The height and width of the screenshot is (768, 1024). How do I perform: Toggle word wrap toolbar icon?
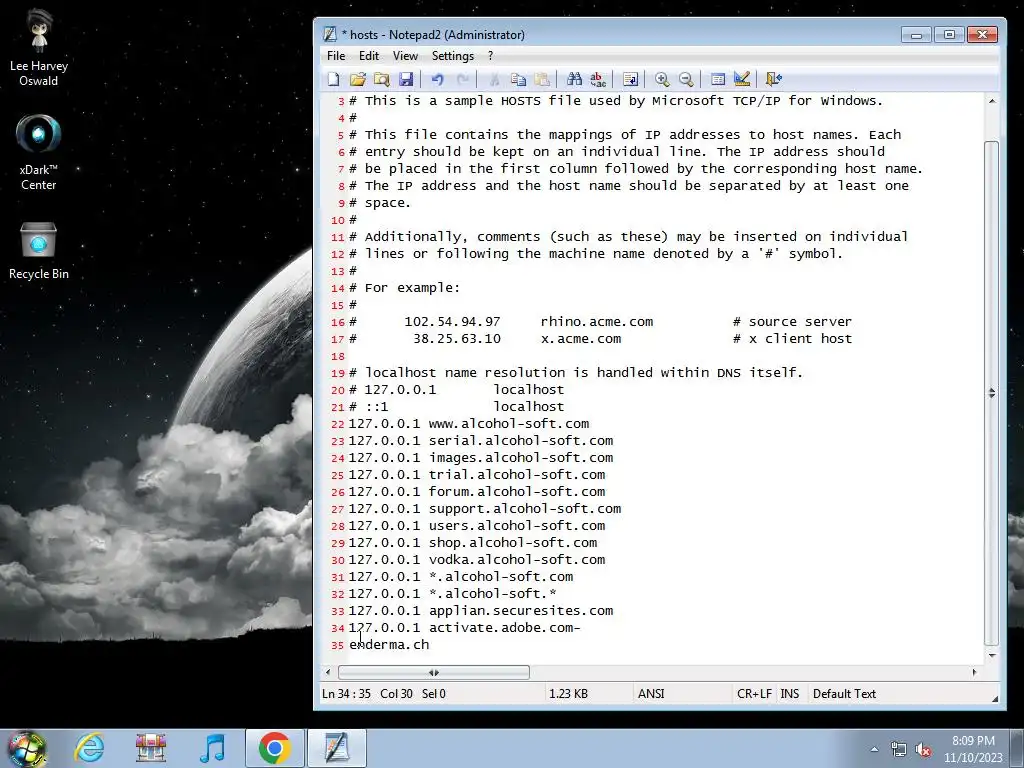pos(630,79)
